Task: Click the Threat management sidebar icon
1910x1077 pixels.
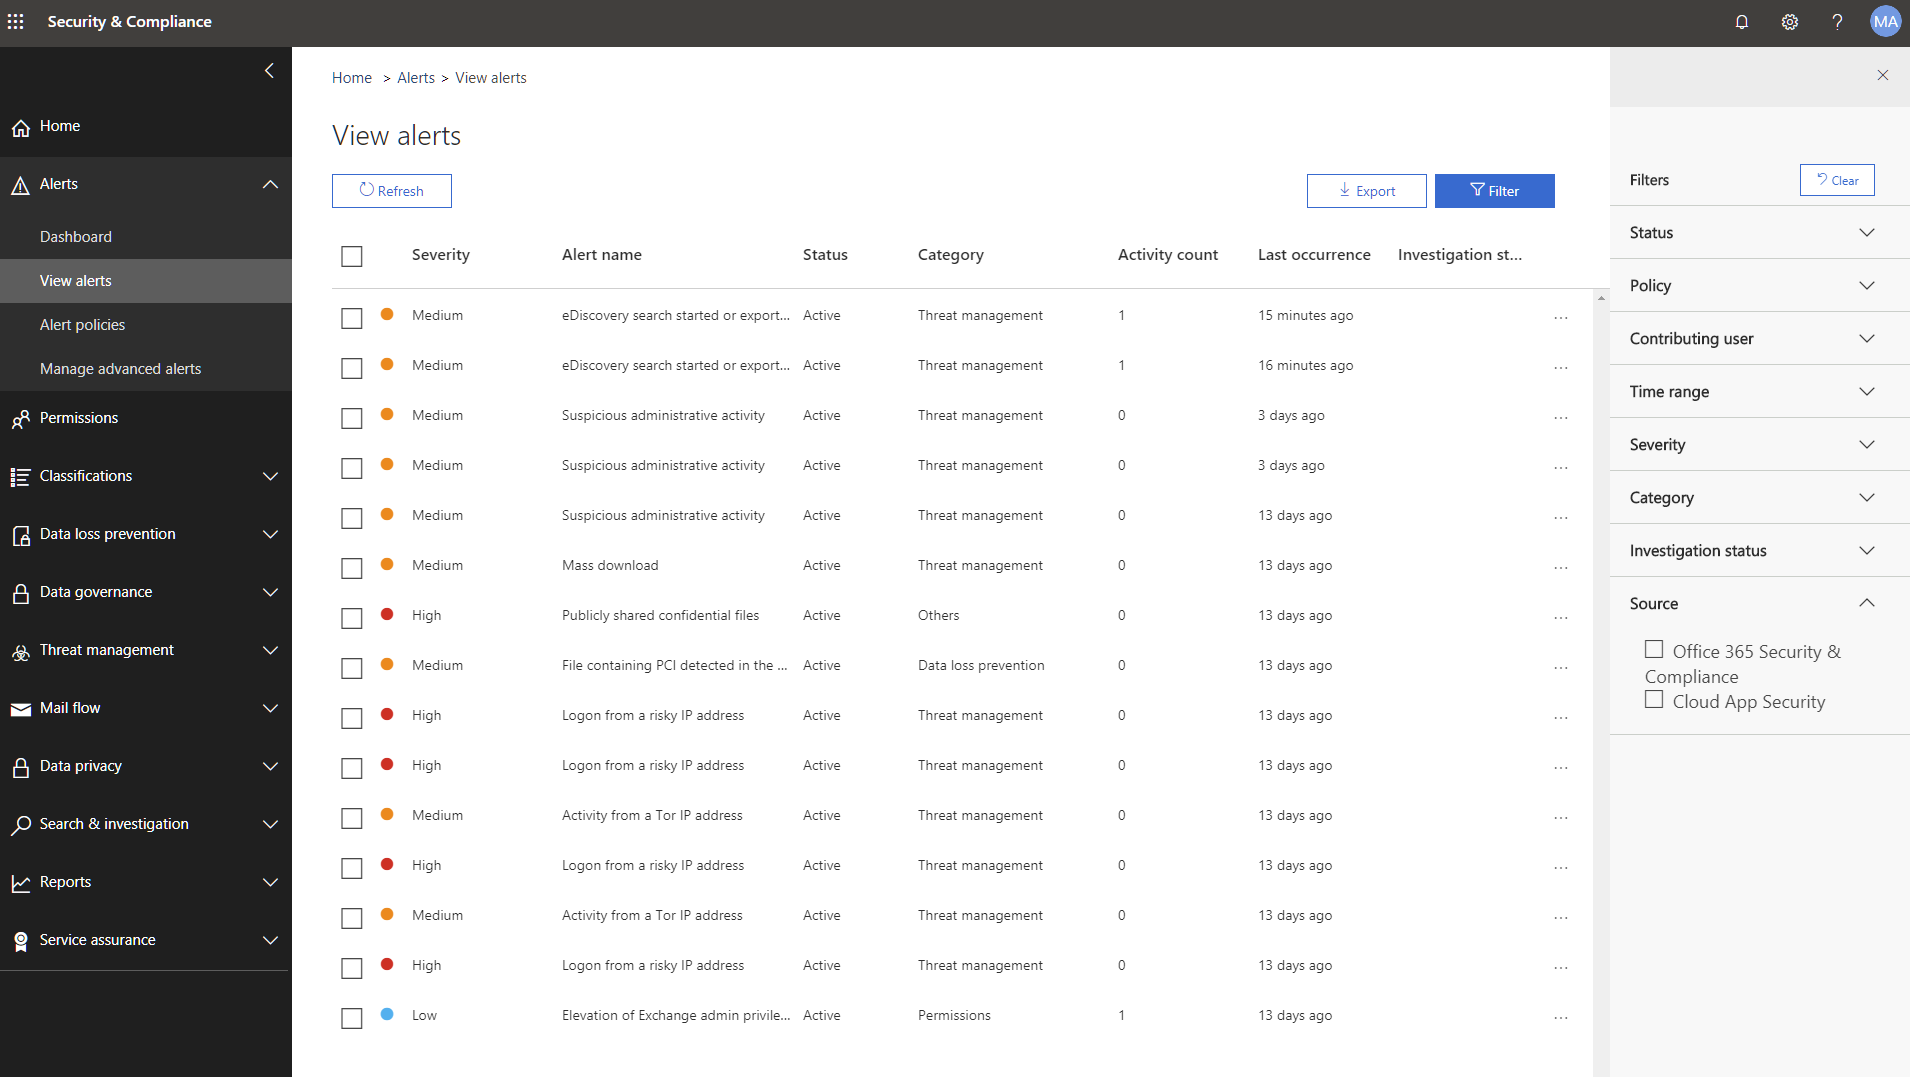Action: 20,650
